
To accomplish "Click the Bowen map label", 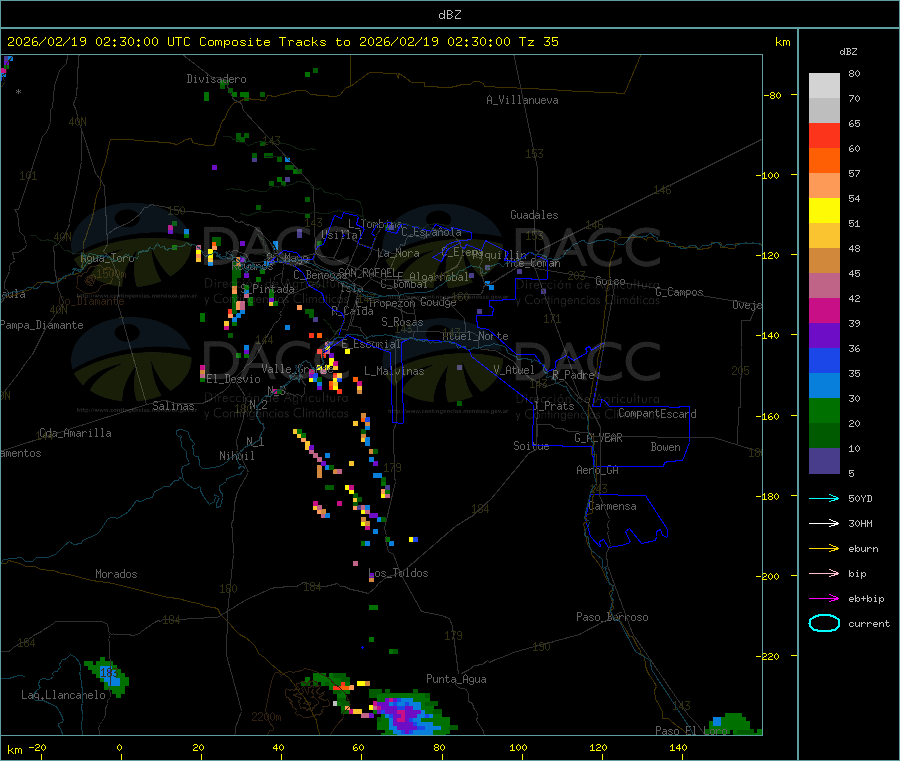I will (x=666, y=447).
